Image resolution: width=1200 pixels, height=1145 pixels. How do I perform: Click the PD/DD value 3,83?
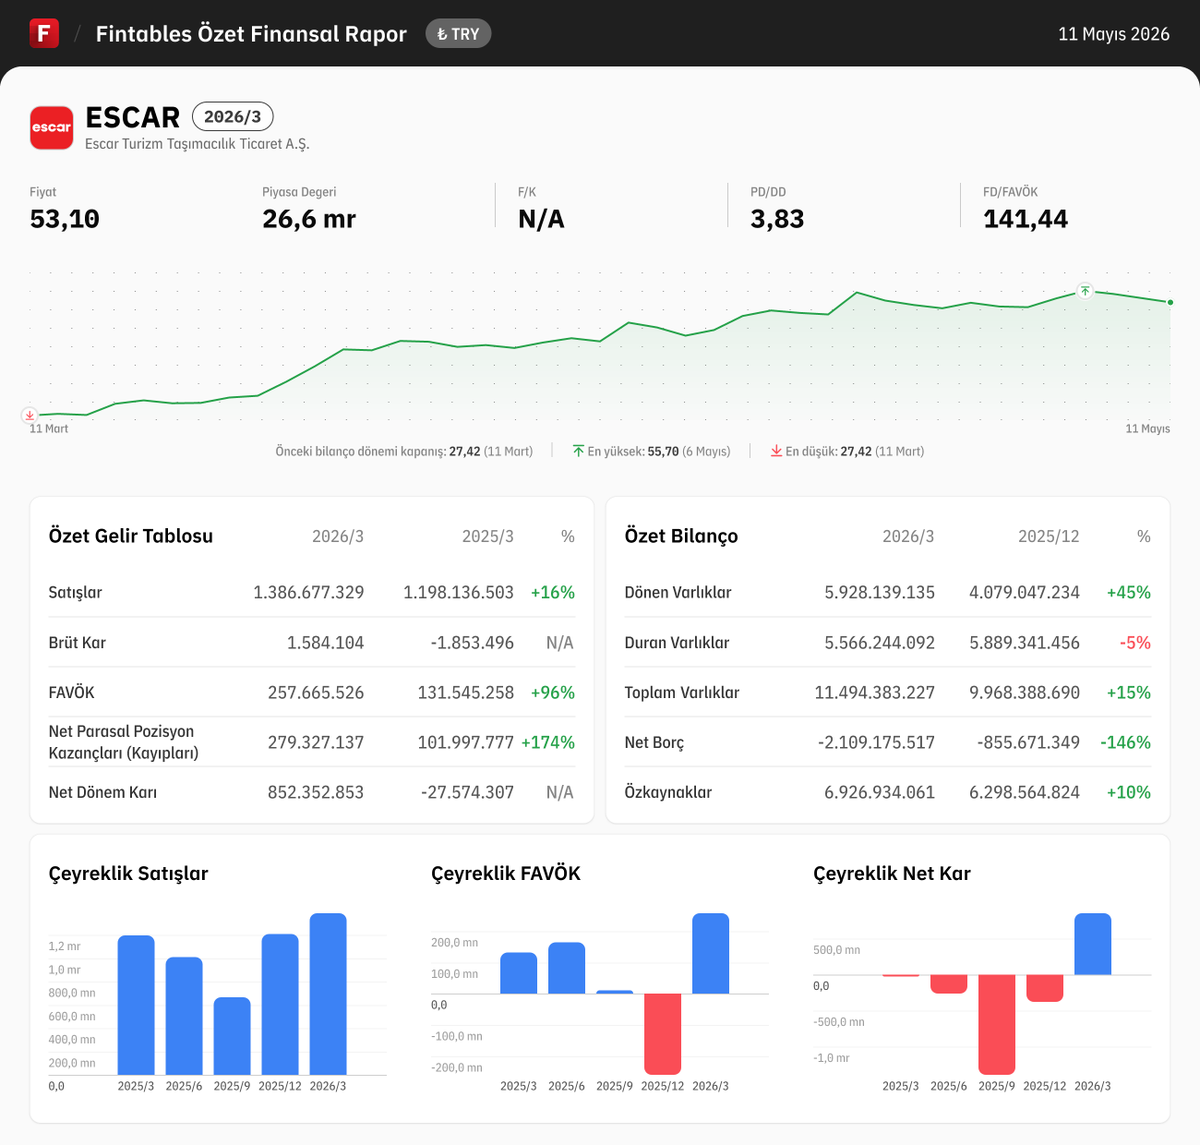(x=777, y=219)
